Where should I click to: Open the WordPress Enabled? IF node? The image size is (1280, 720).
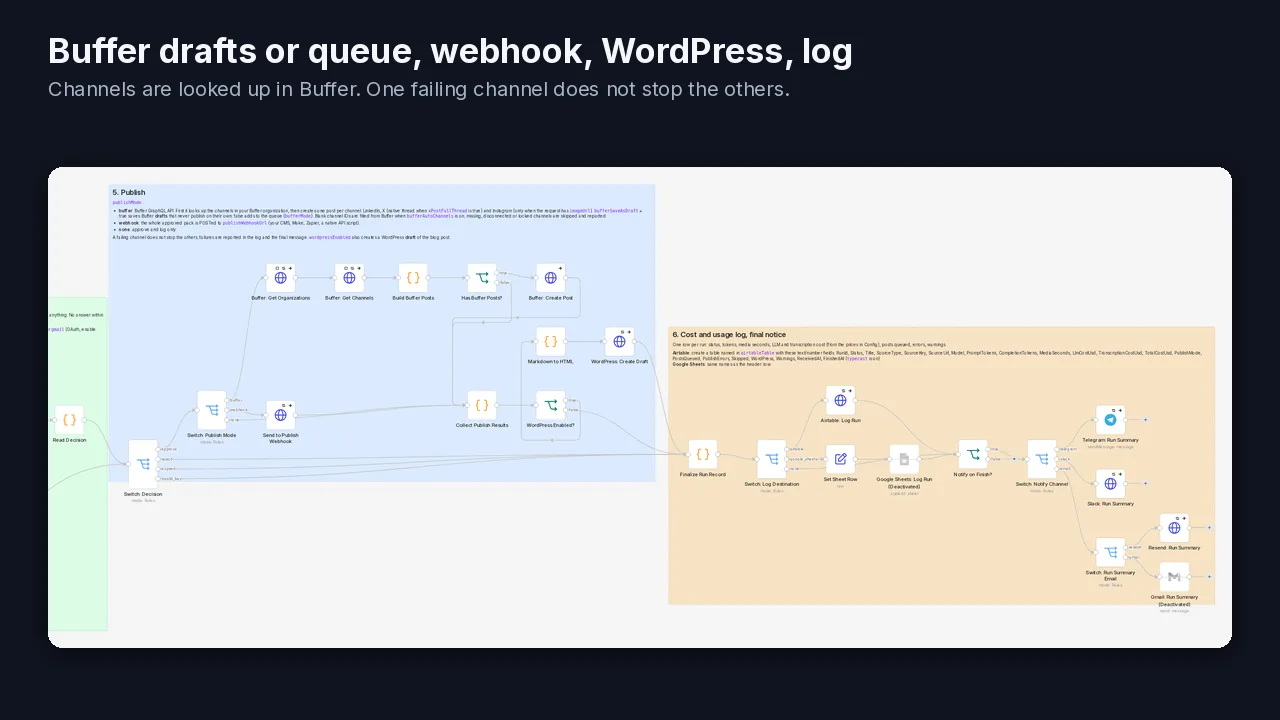551,405
